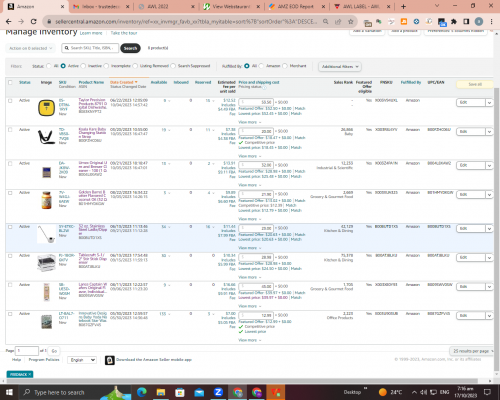The height and width of the screenshot is (400, 500).
Task: Check the Taylor Precision product row checkbox
Action: [x=10, y=101]
